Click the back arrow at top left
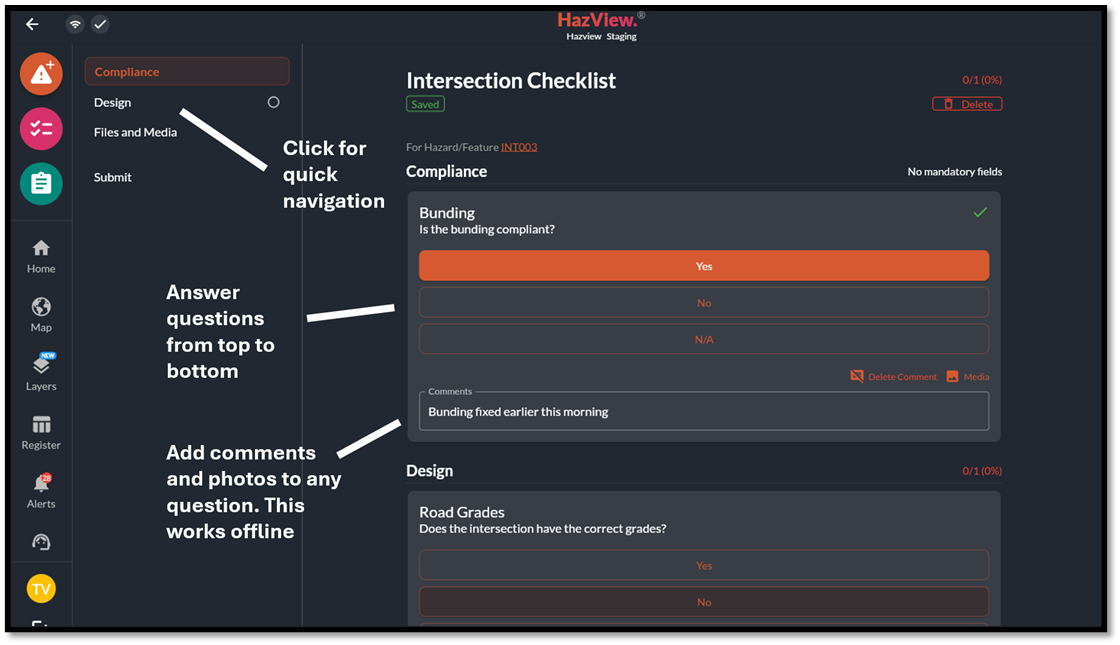The width and height of the screenshot is (1120, 645). tap(32, 24)
